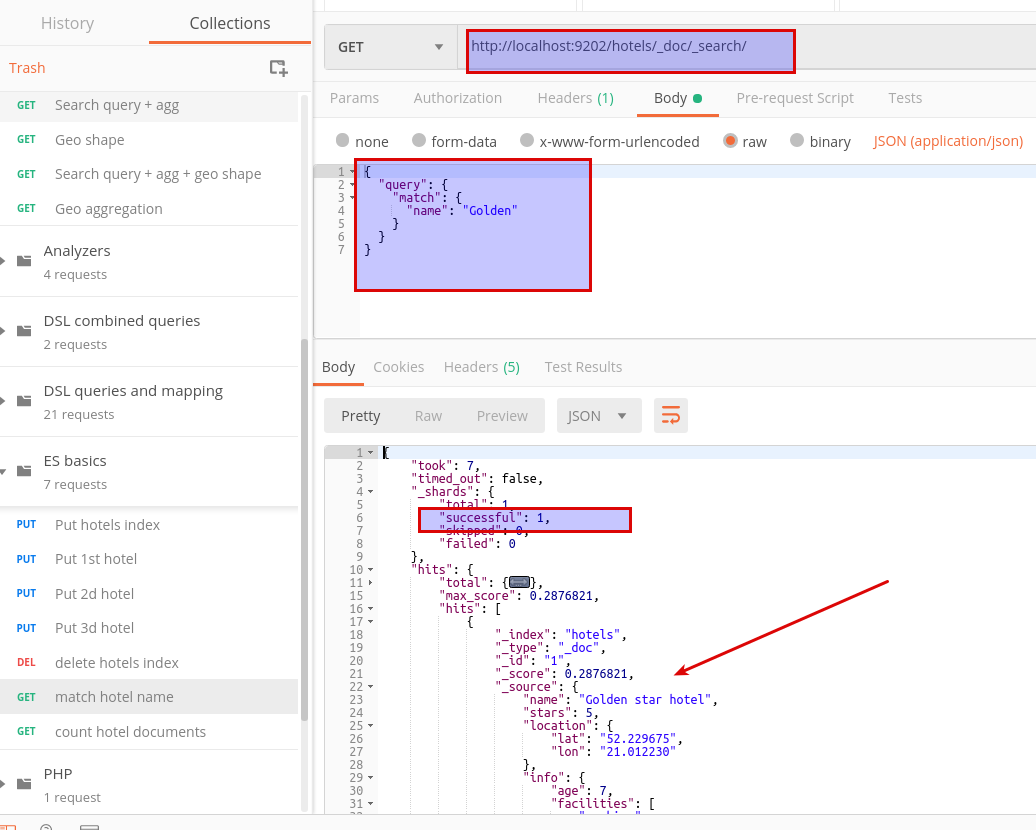
Task: Create a new collection using the add-folder icon
Action: (x=279, y=67)
